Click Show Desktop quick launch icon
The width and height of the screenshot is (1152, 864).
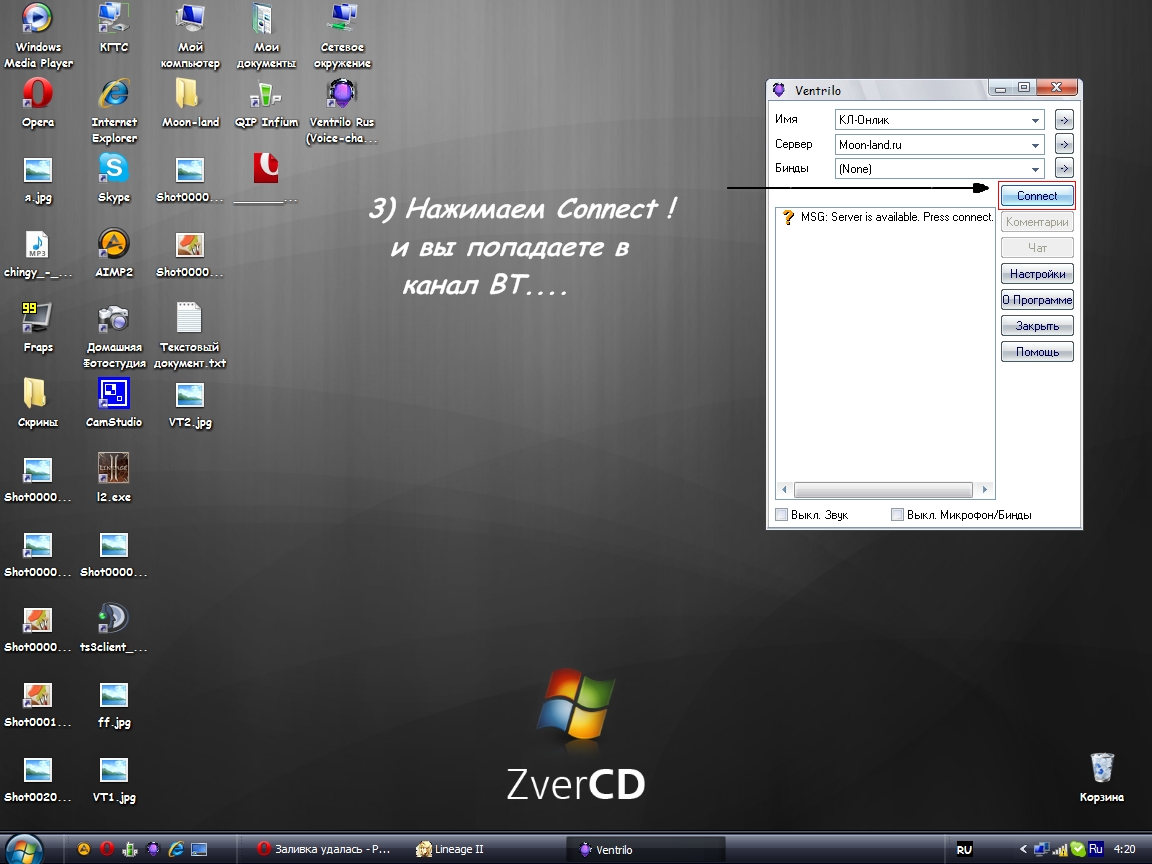[x=199, y=849]
